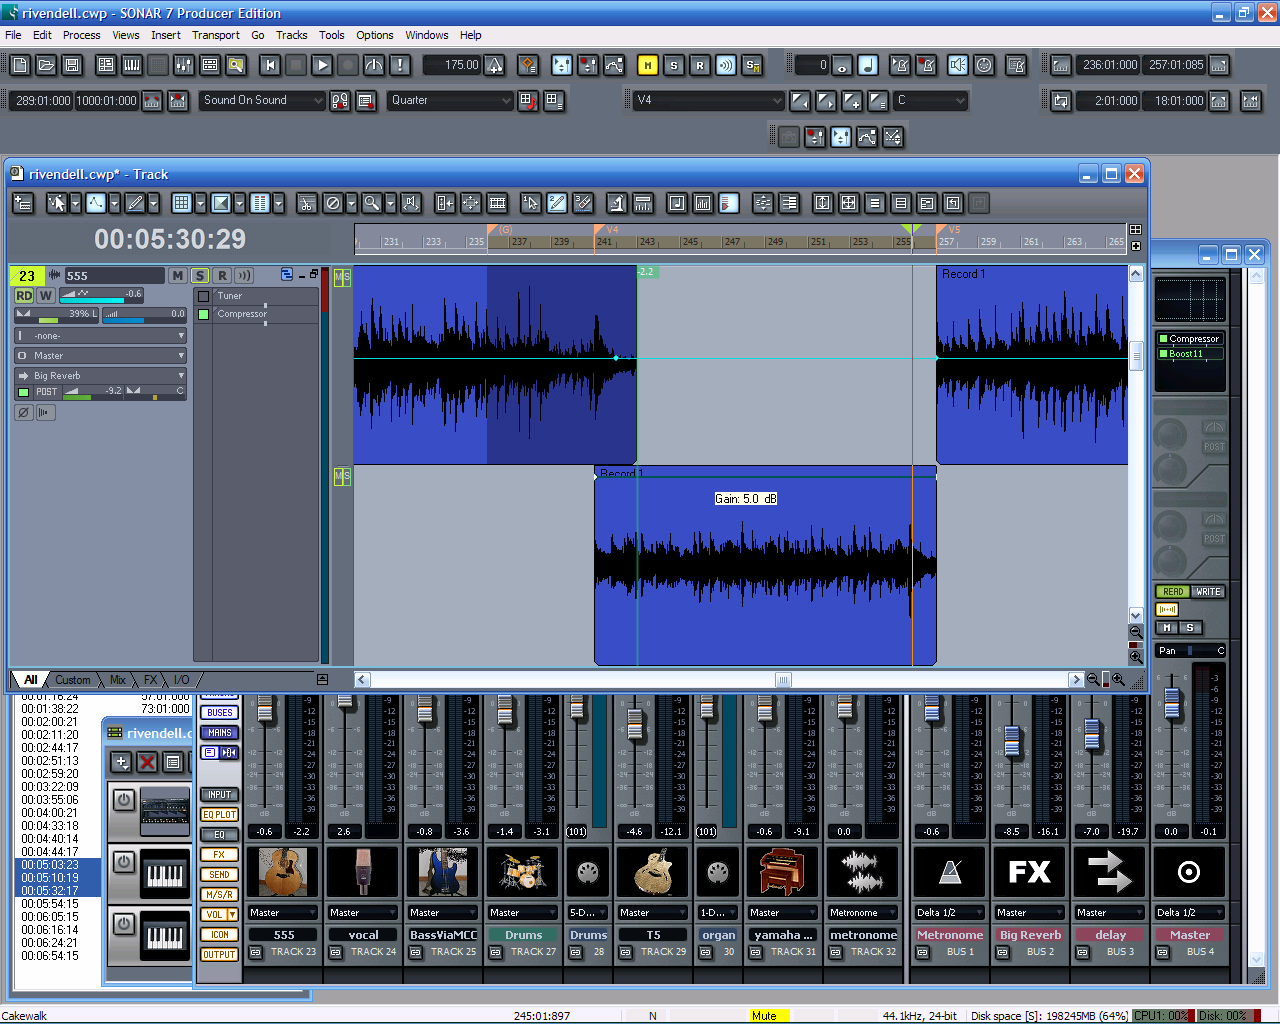Open the track output Master dropdown

click(101, 356)
